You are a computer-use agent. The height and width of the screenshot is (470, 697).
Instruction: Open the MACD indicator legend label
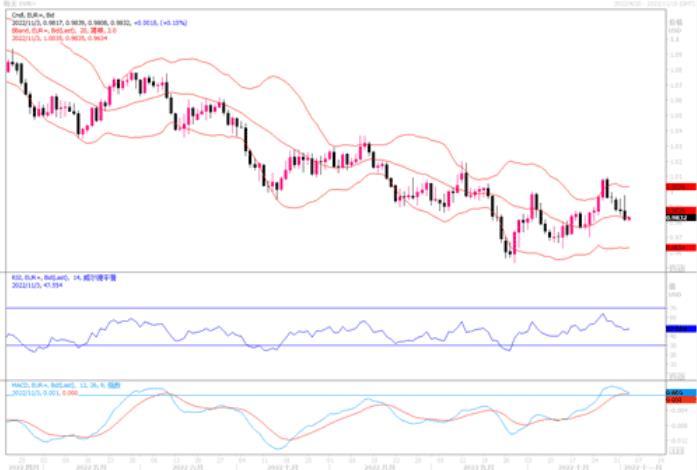[x=50, y=382]
